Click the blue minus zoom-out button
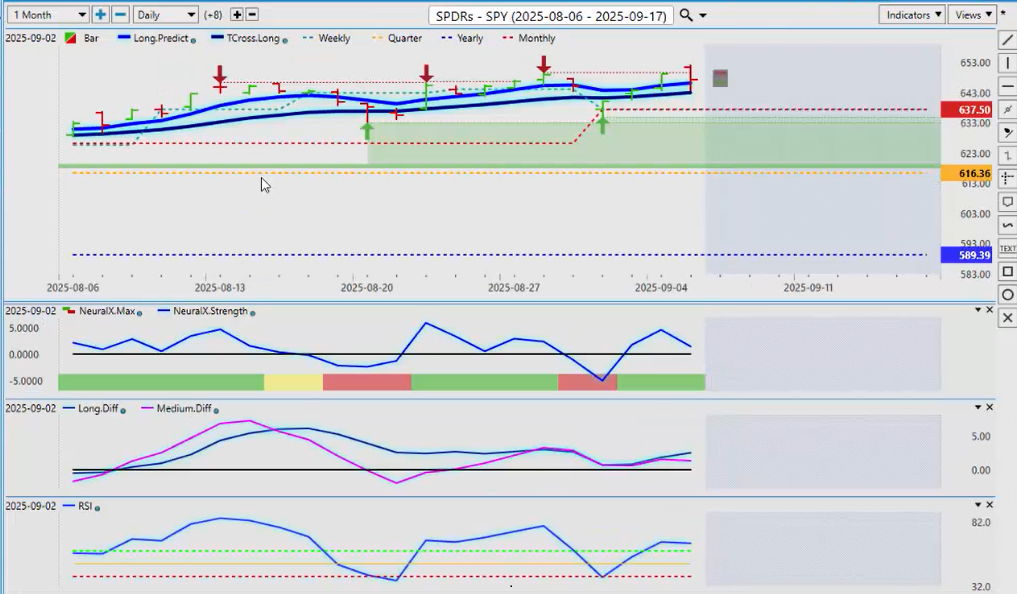This screenshot has width=1017, height=594. pyautogui.click(x=119, y=15)
